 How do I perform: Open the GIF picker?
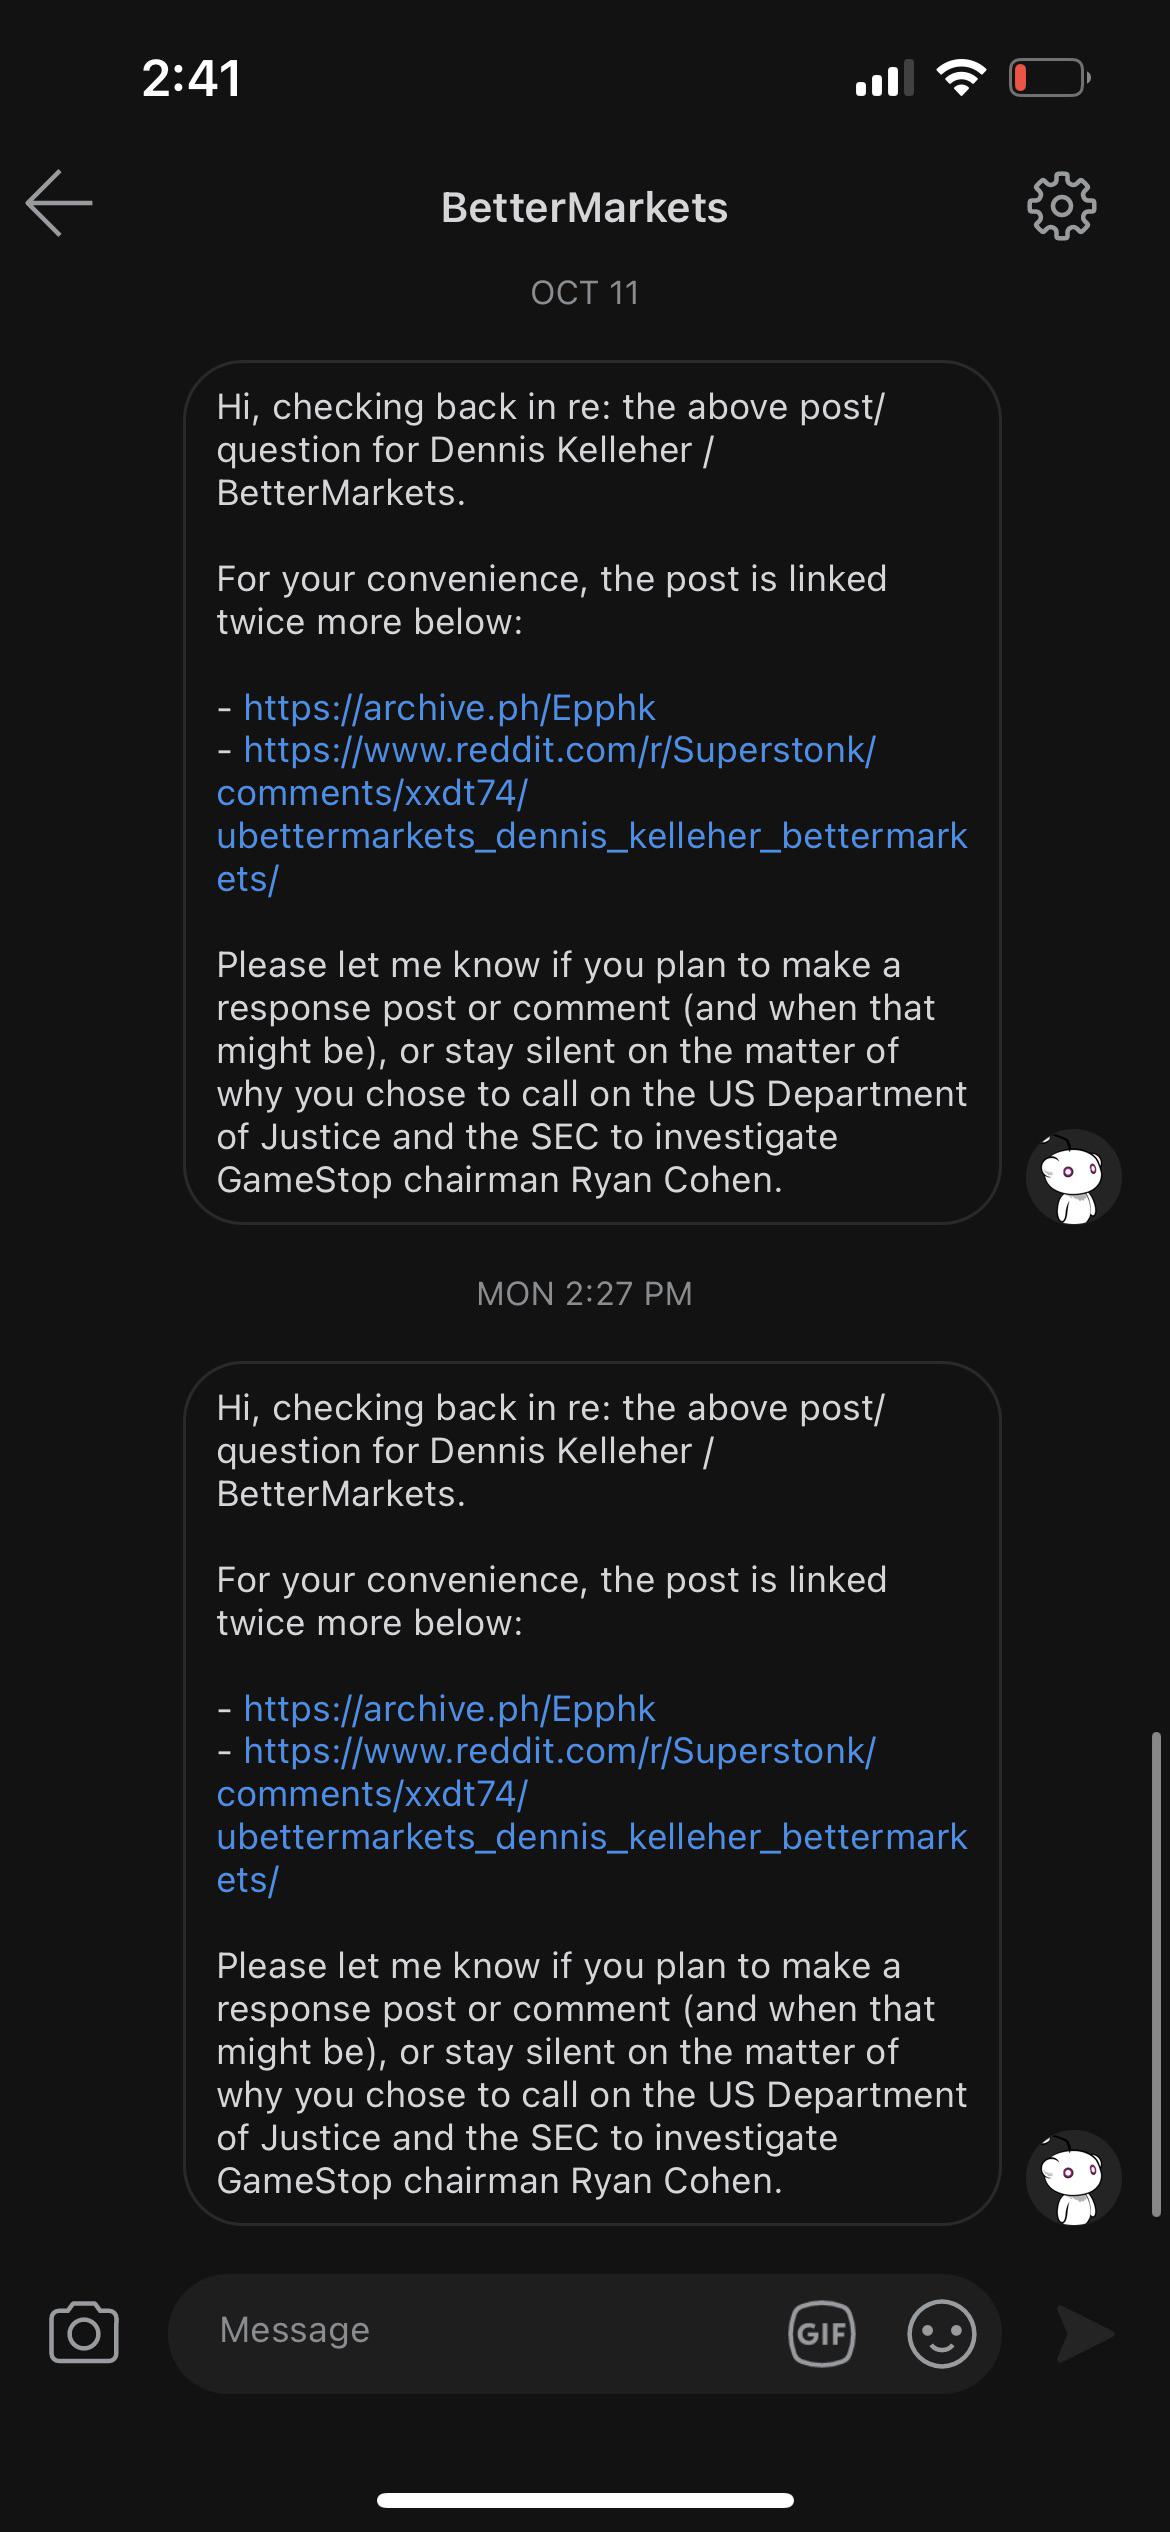pyautogui.click(x=821, y=2333)
